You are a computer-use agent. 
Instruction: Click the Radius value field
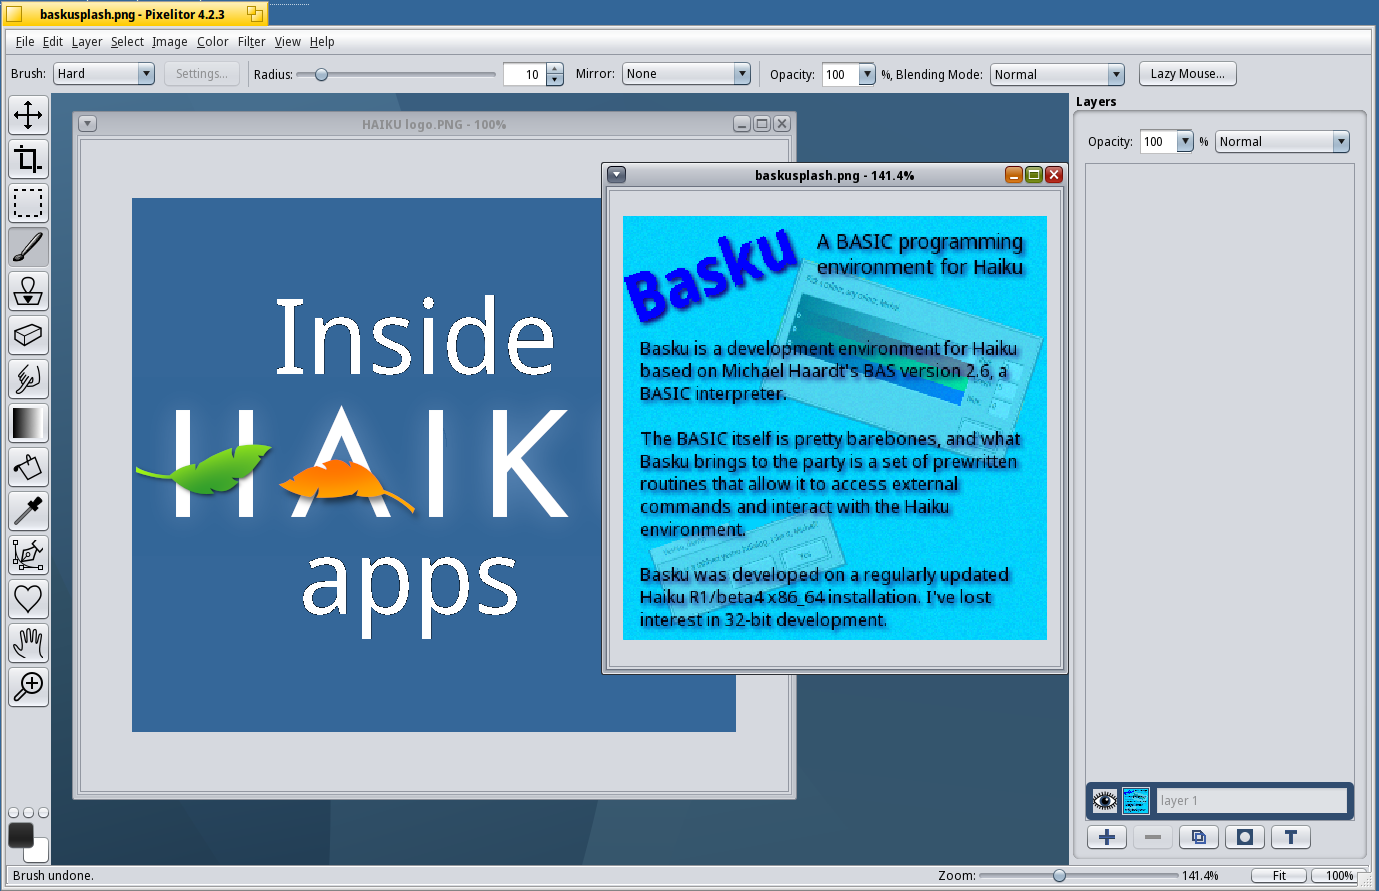point(524,74)
